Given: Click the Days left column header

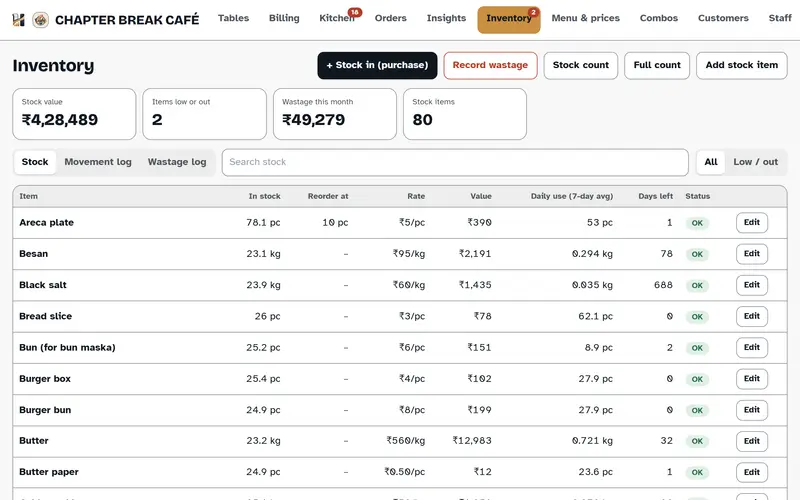Looking at the screenshot, I should (655, 196).
